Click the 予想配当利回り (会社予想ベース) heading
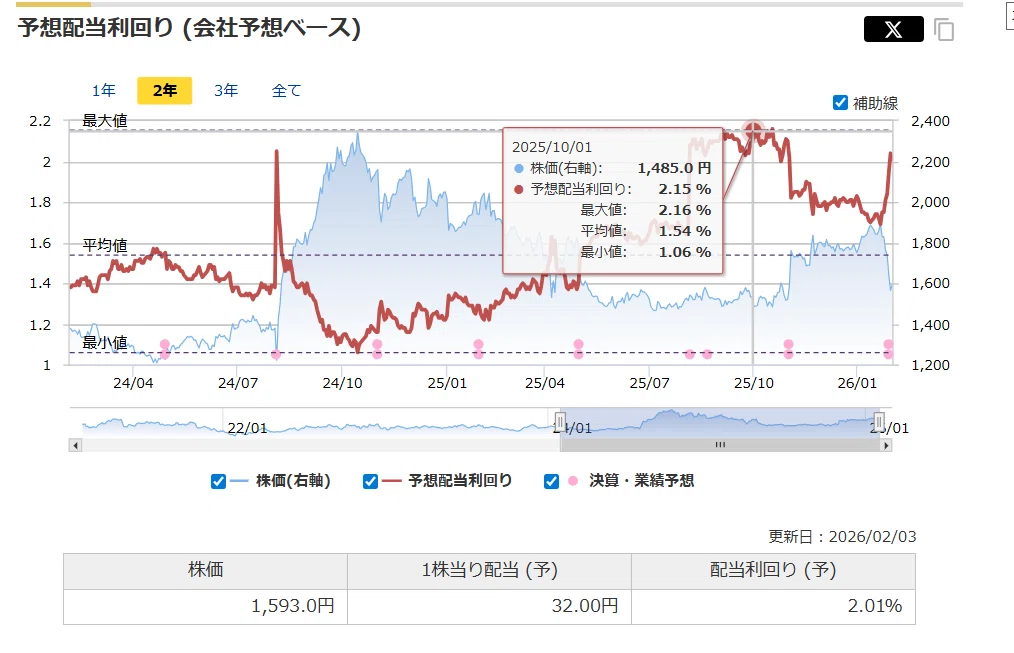 (189, 28)
